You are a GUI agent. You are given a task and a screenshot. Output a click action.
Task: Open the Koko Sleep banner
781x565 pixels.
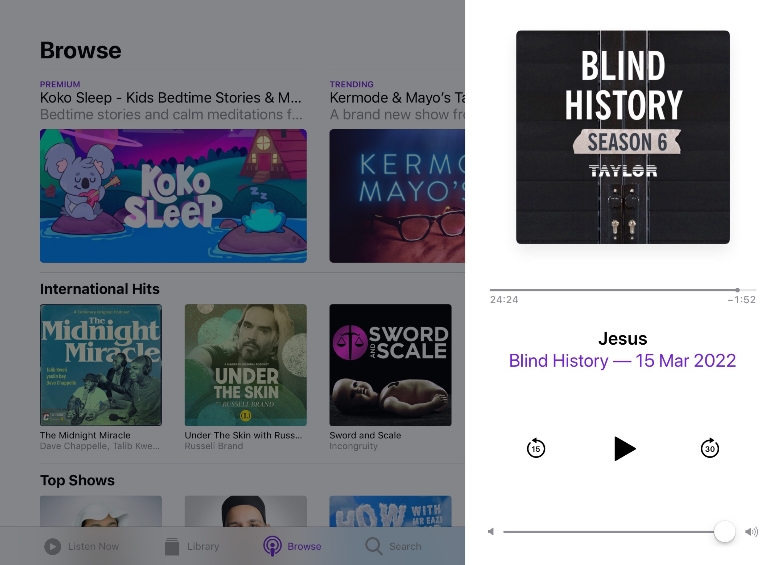(173, 196)
